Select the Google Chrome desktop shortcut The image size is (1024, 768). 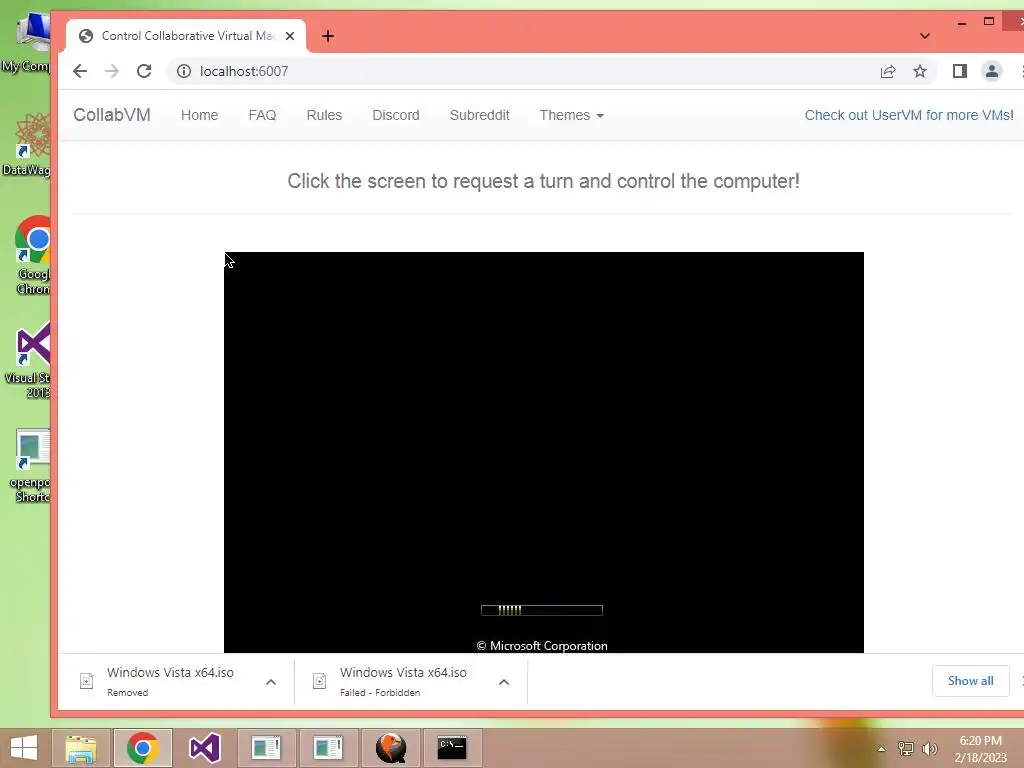[x=31, y=256]
